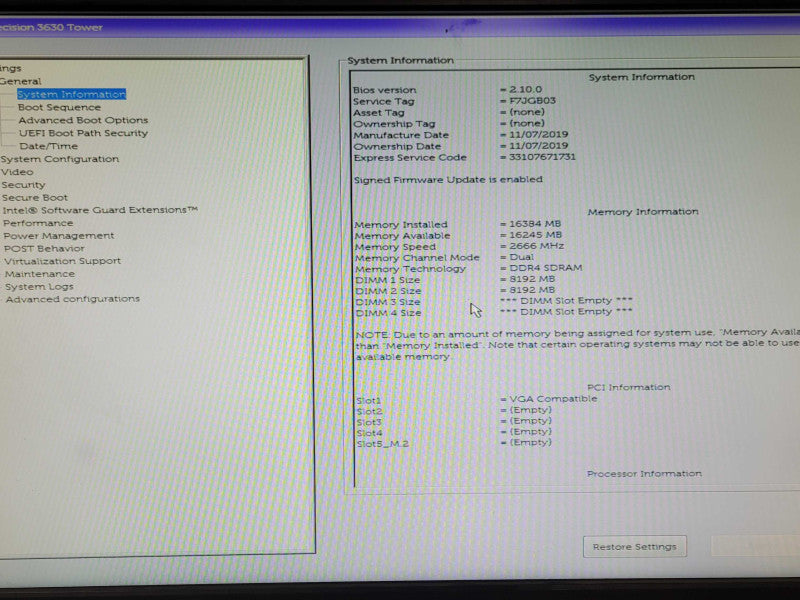Click the Slot4 row label
This screenshot has height=600, width=800.
pyautogui.click(x=369, y=433)
